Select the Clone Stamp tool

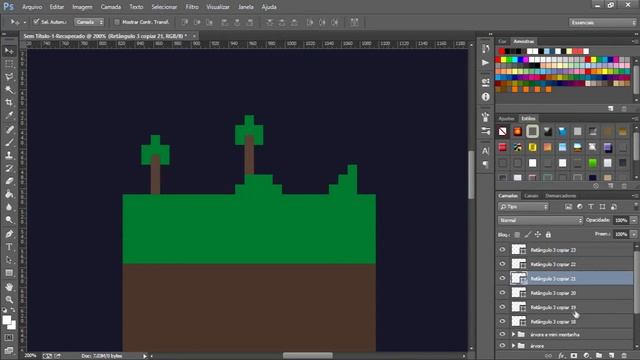pyautogui.click(x=9, y=155)
